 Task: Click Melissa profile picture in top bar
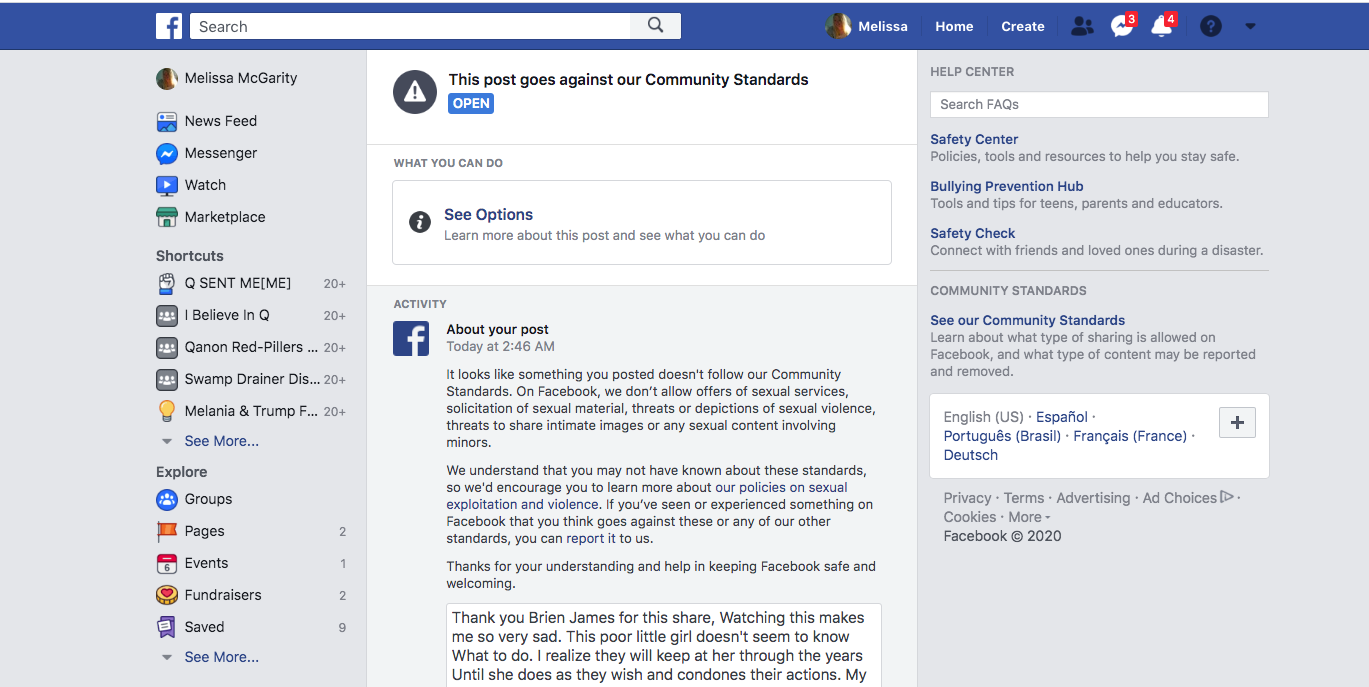click(x=838, y=26)
